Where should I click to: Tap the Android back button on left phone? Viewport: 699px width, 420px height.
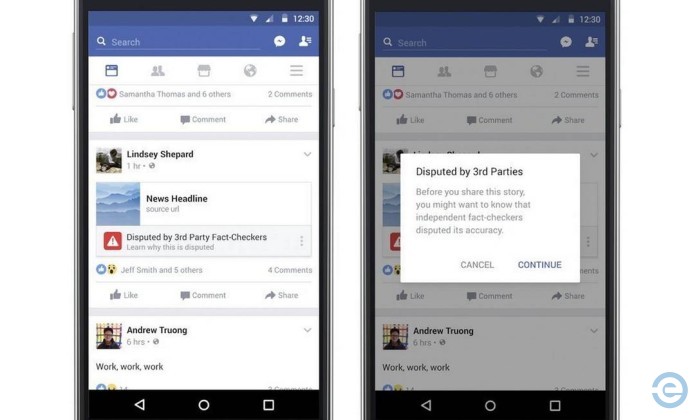(x=140, y=404)
